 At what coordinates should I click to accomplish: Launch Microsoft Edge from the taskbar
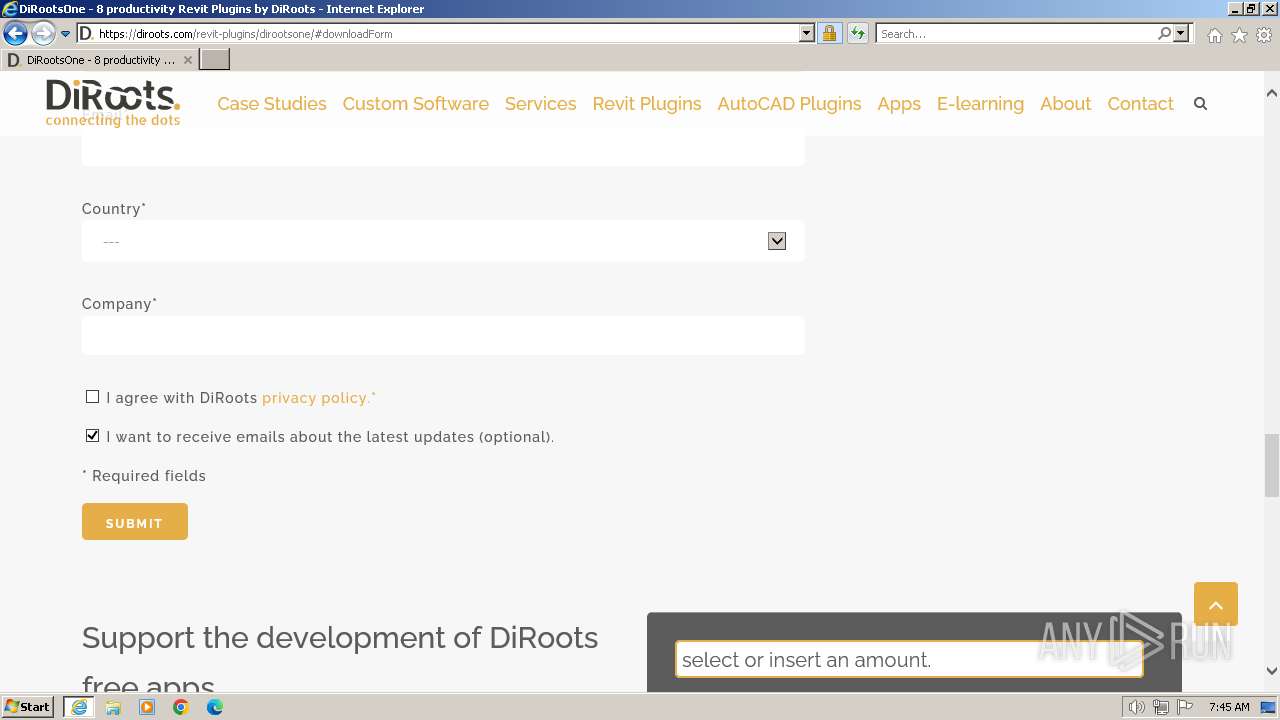[215, 707]
